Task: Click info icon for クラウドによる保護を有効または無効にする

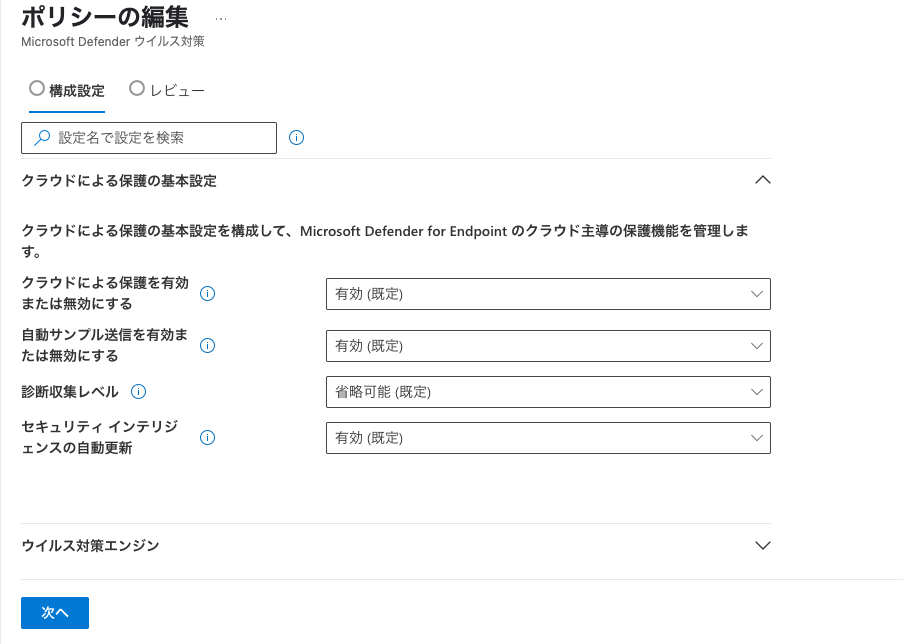Action: click(207, 294)
